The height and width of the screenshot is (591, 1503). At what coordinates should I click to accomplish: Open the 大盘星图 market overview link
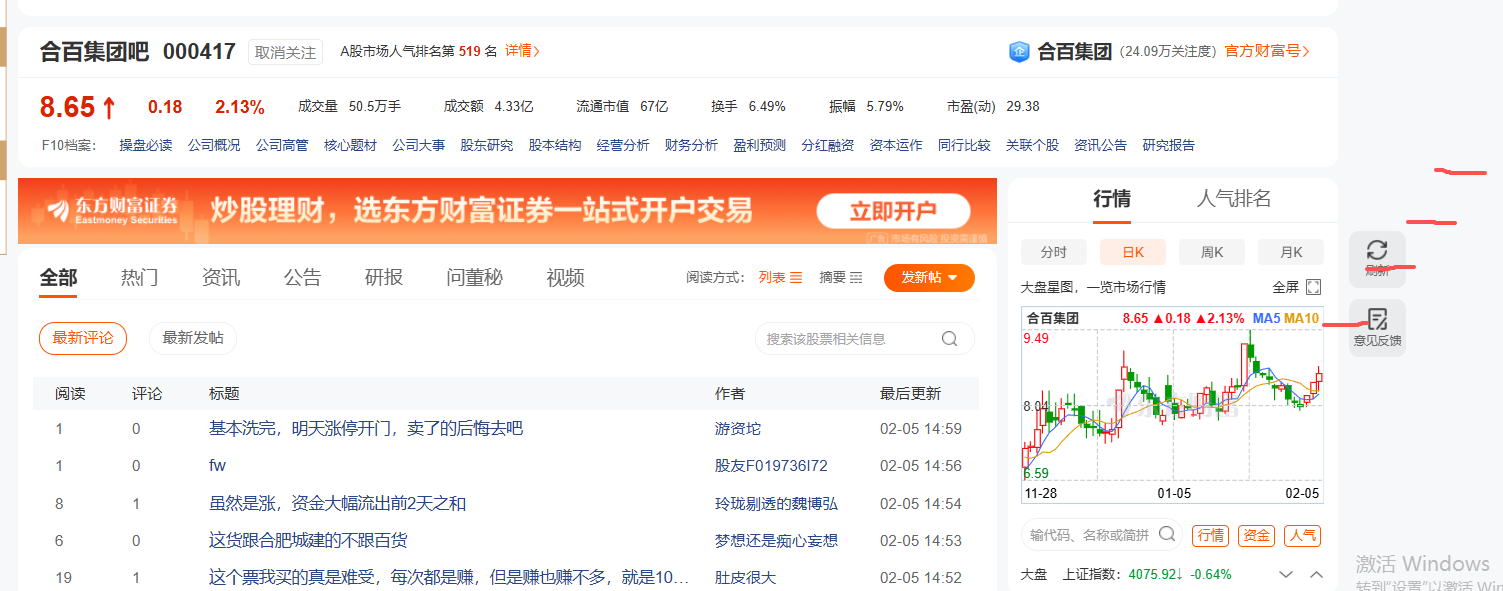point(1093,287)
